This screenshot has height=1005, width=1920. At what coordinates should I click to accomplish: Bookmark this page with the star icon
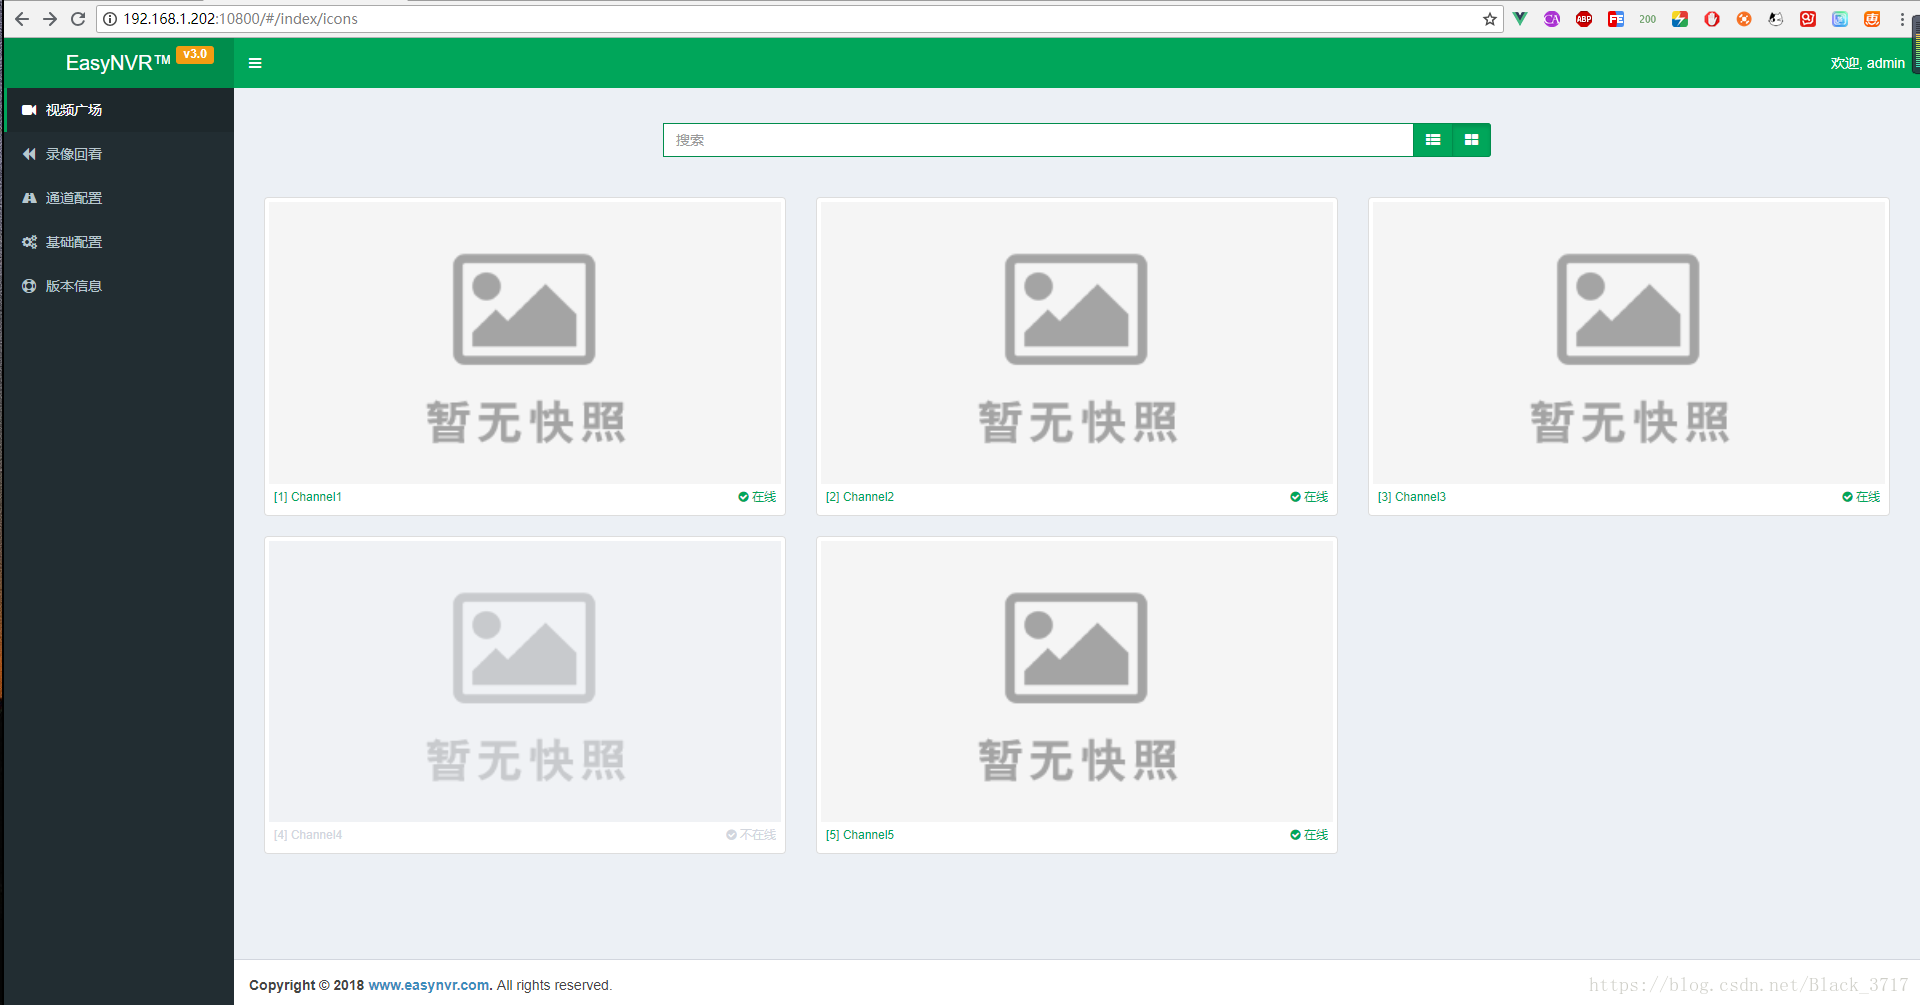(x=1489, y=19)
